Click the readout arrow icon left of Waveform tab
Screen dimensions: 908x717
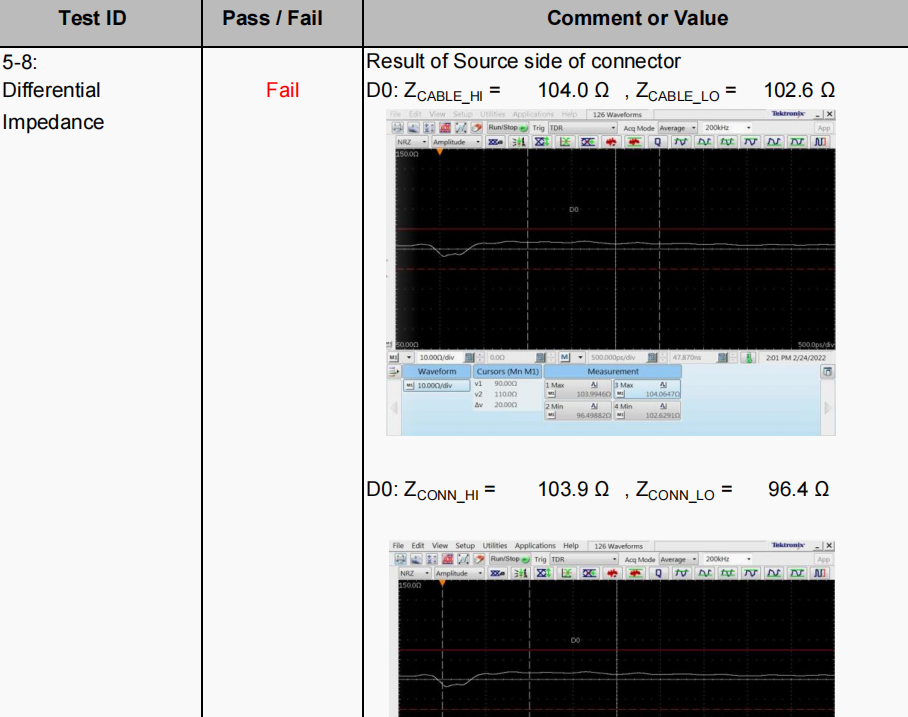(394, 371)
